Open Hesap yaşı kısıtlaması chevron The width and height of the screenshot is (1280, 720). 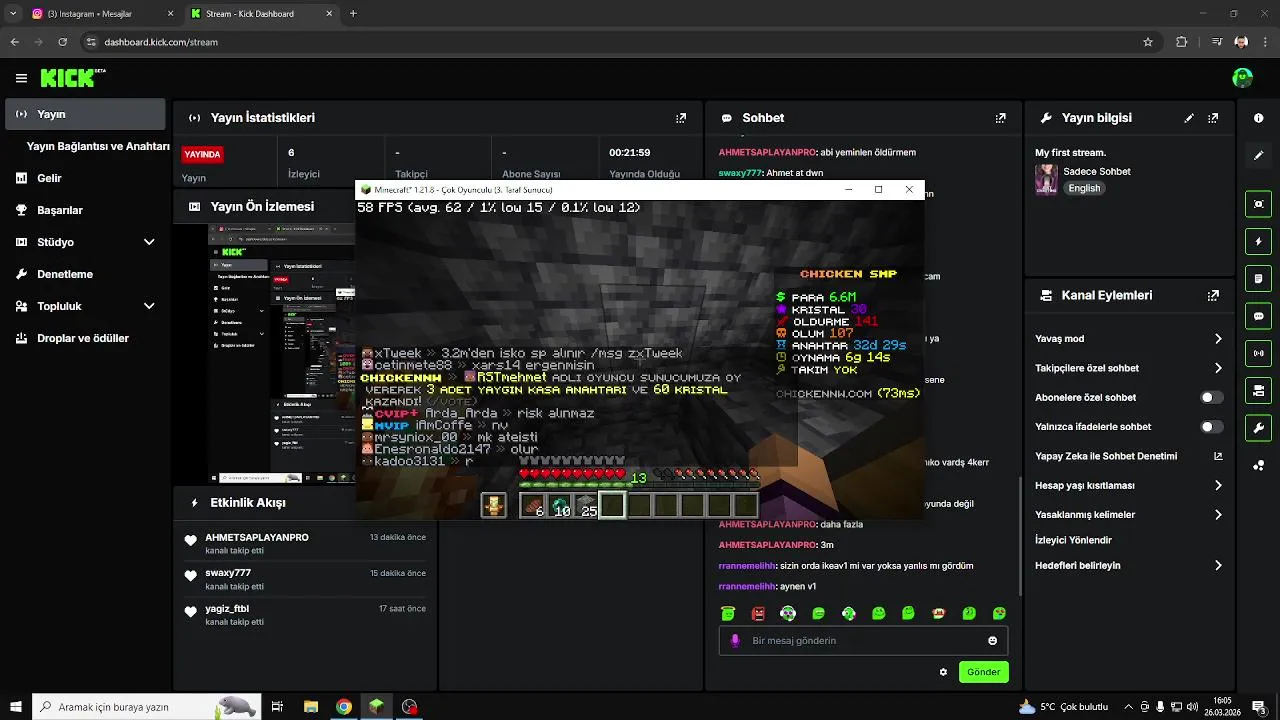tap(1218, 485)
